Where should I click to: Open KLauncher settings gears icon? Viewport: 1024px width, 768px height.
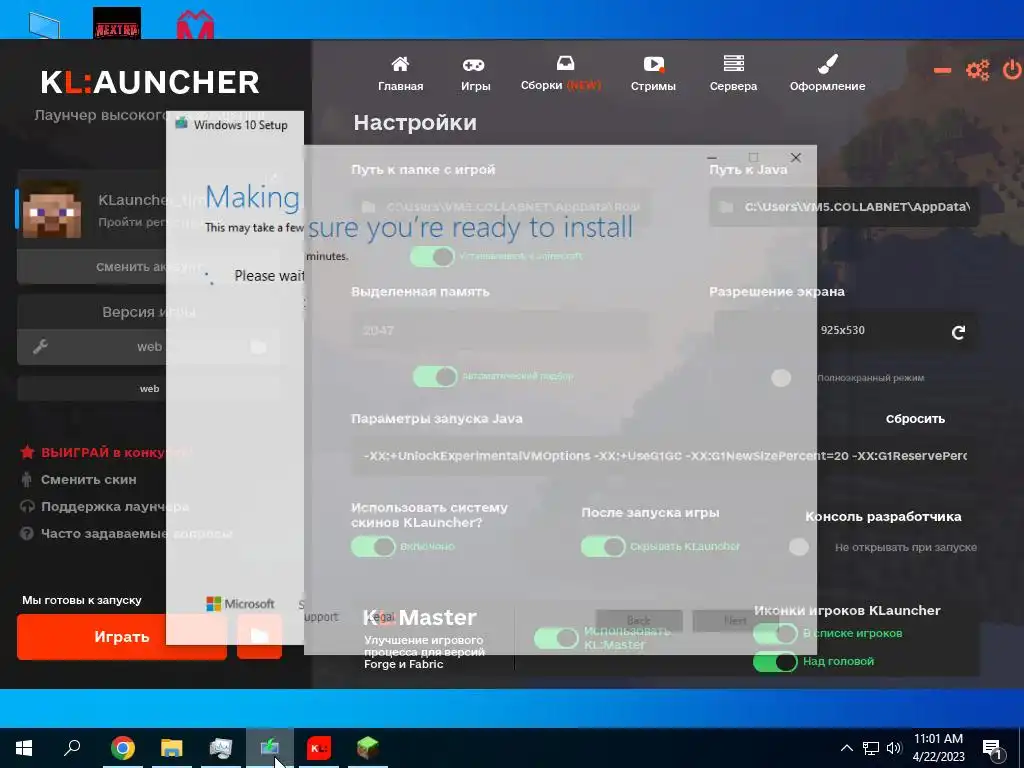click(x=978, y=70)
